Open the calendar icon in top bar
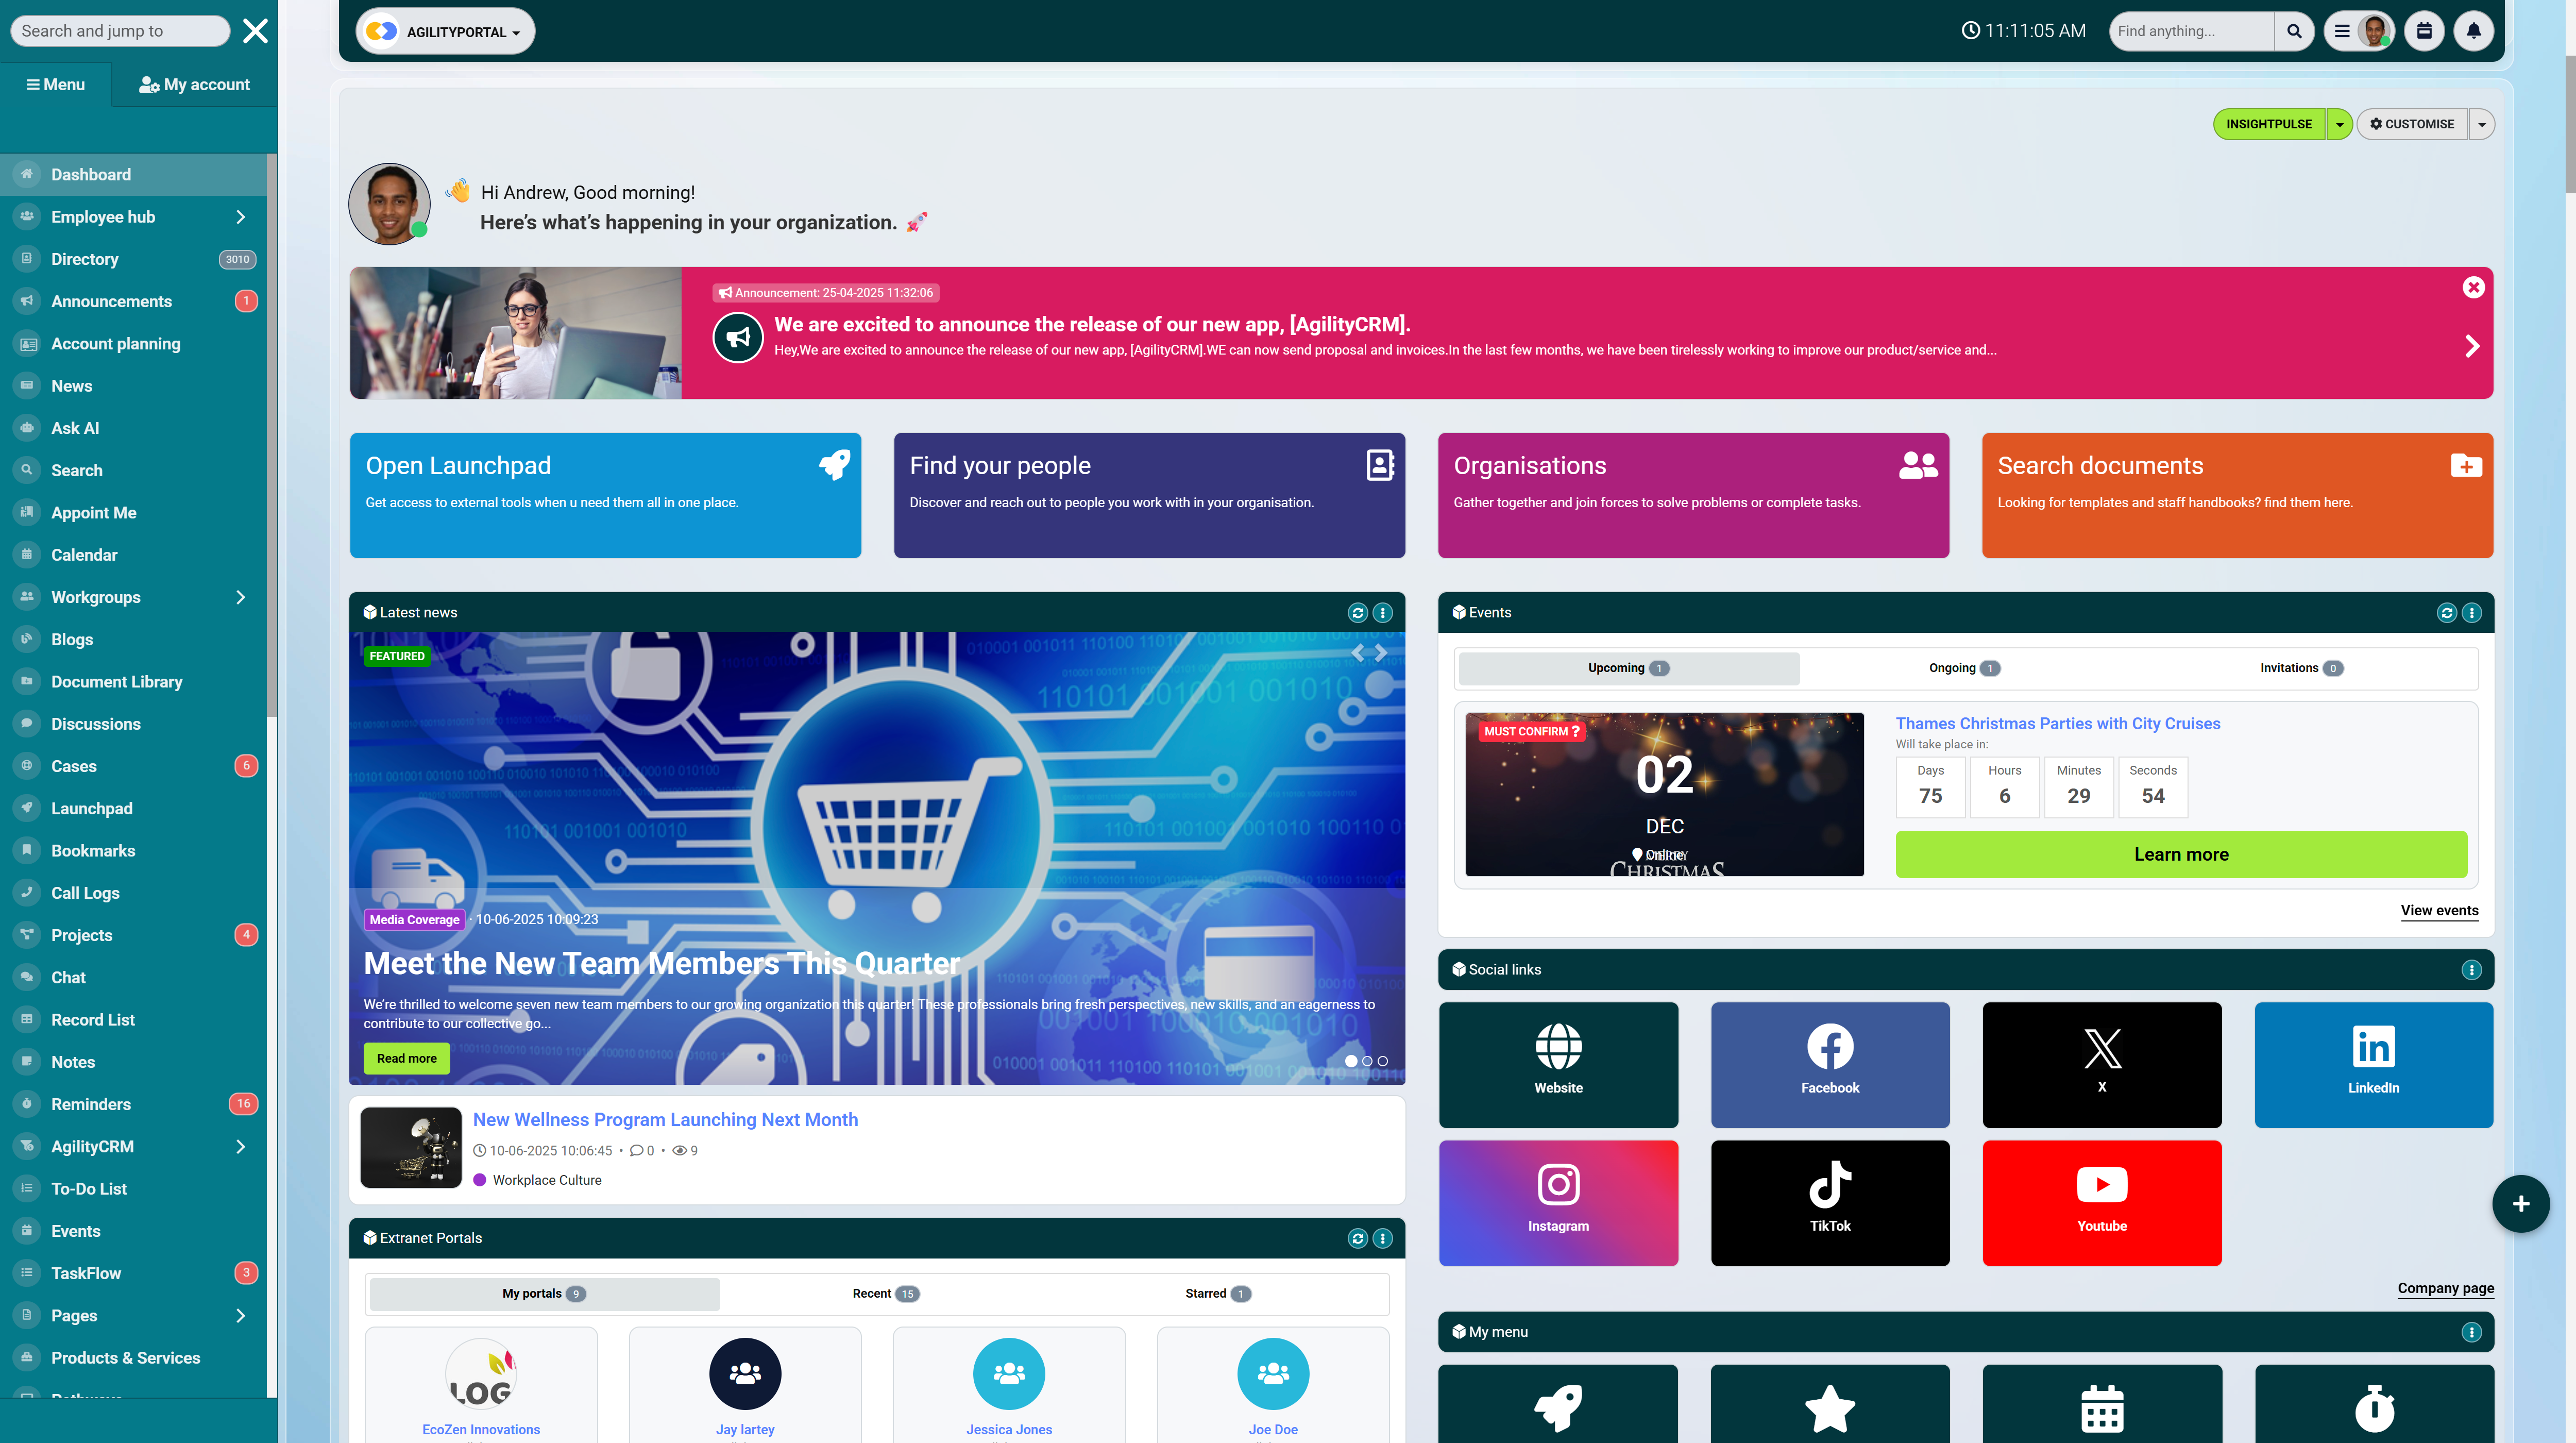 coord(2424,31)
